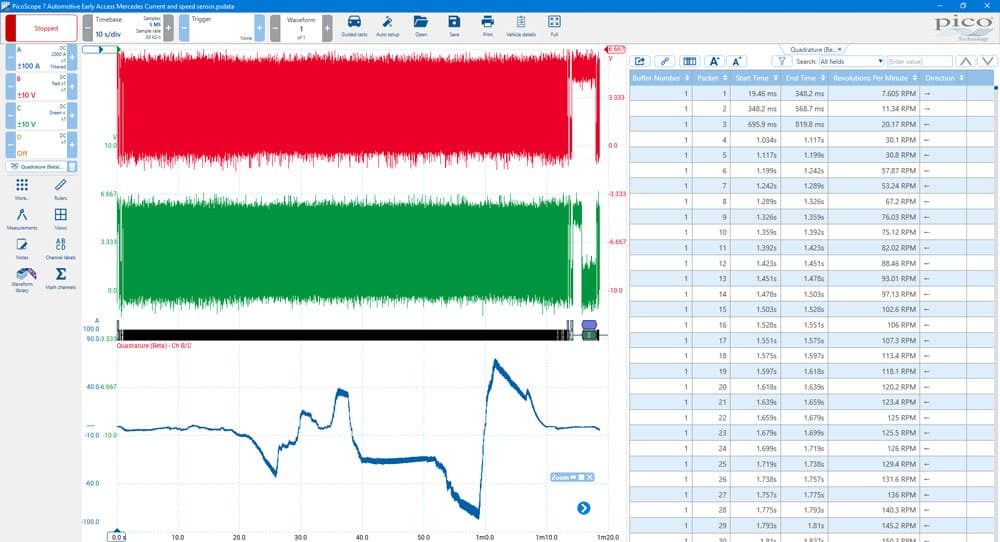The width and height of the screenshot is (1000, 542).
Task: Sort by Buffer Number column
Action: [660, 78]
